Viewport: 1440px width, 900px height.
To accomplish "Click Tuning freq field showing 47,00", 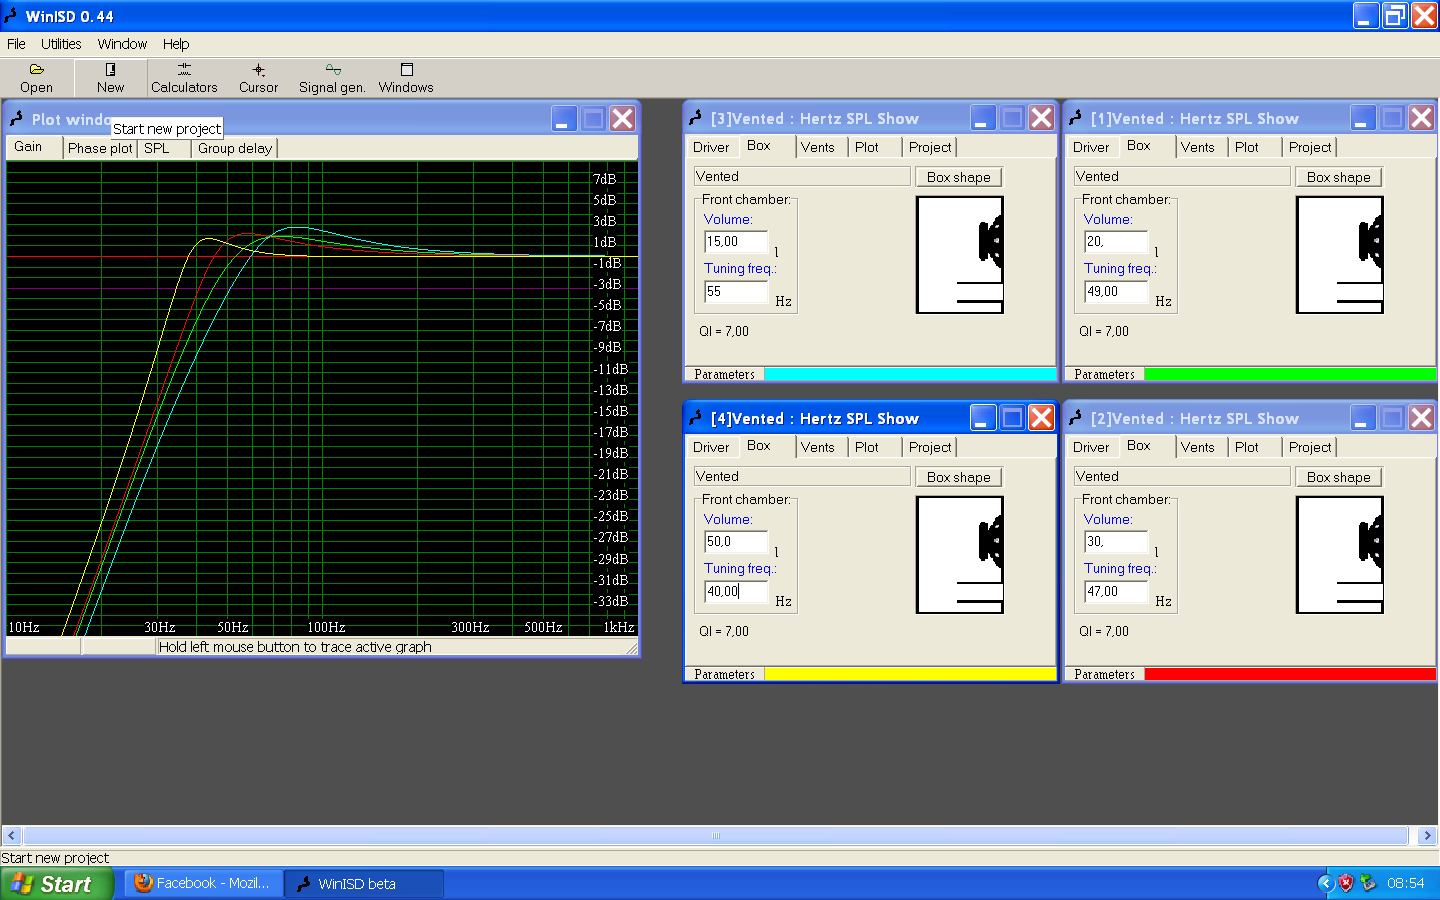I will click(1116, 592).
